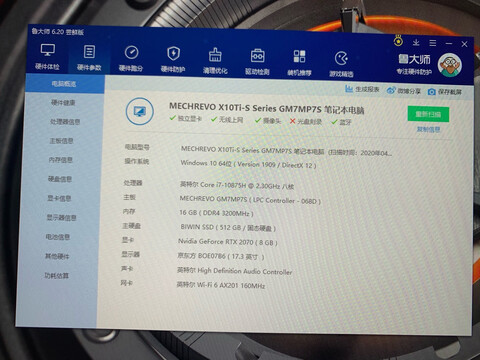Open the 游戏精选 game picks section
This screenshot has height=360, width=480.
tap(341, 64)
